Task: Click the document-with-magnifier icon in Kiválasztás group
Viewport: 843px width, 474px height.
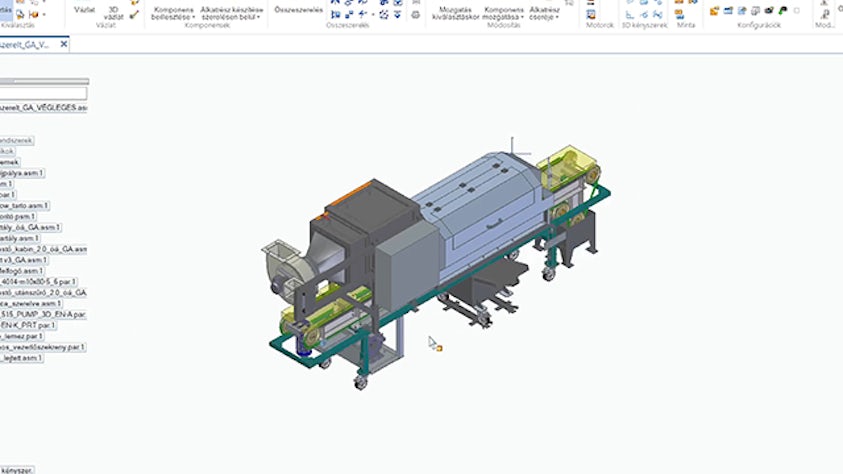Action: tap(20, 14)
